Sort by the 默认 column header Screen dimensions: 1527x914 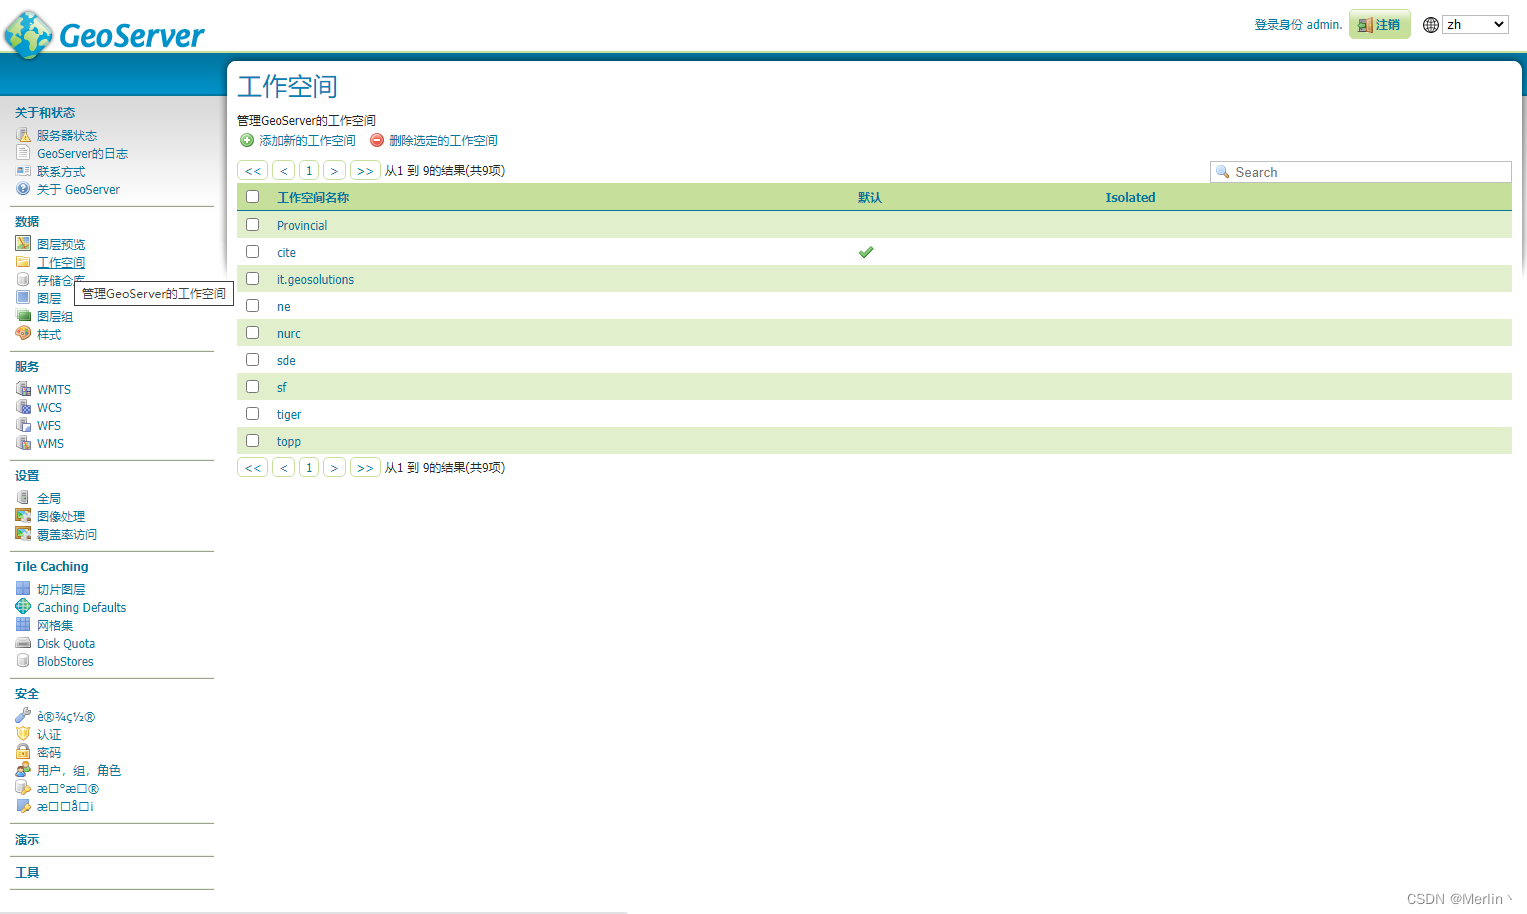[870, 198]
